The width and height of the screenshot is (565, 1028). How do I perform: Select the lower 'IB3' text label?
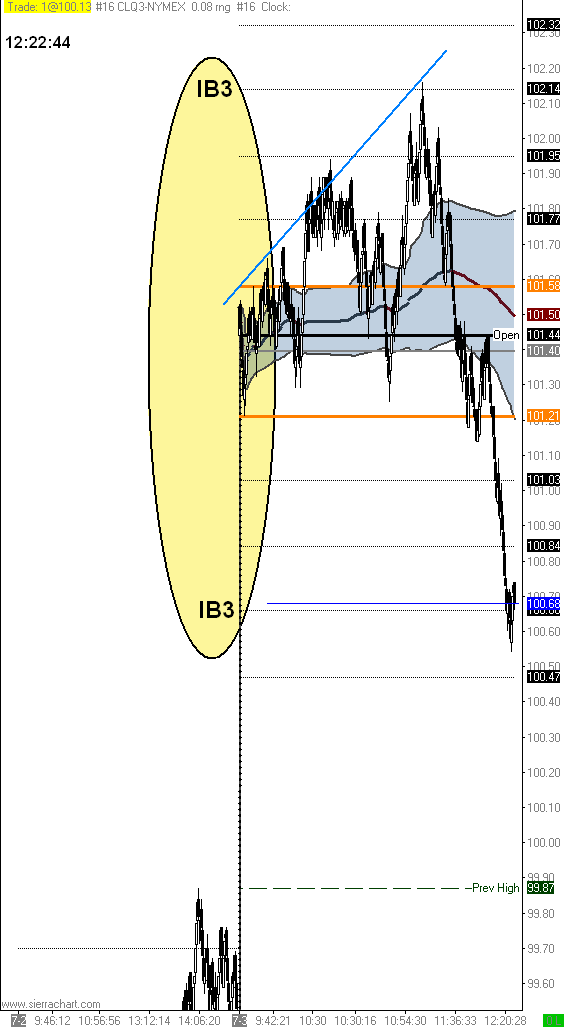tap(216, 610)
